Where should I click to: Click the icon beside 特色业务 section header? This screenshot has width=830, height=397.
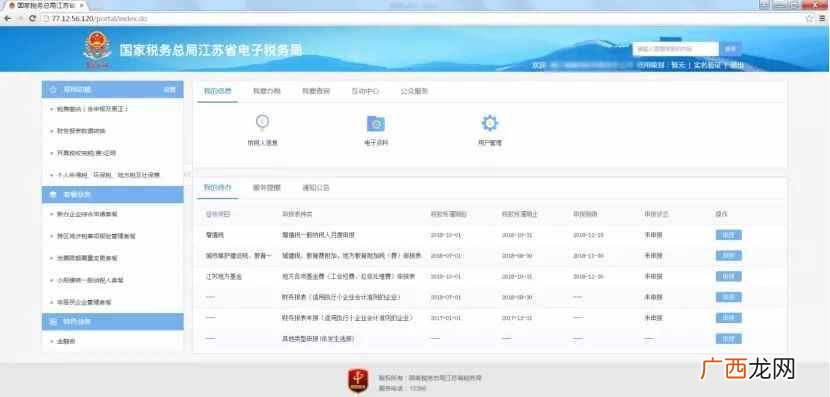pyautogui.click(x=53, y=321)
